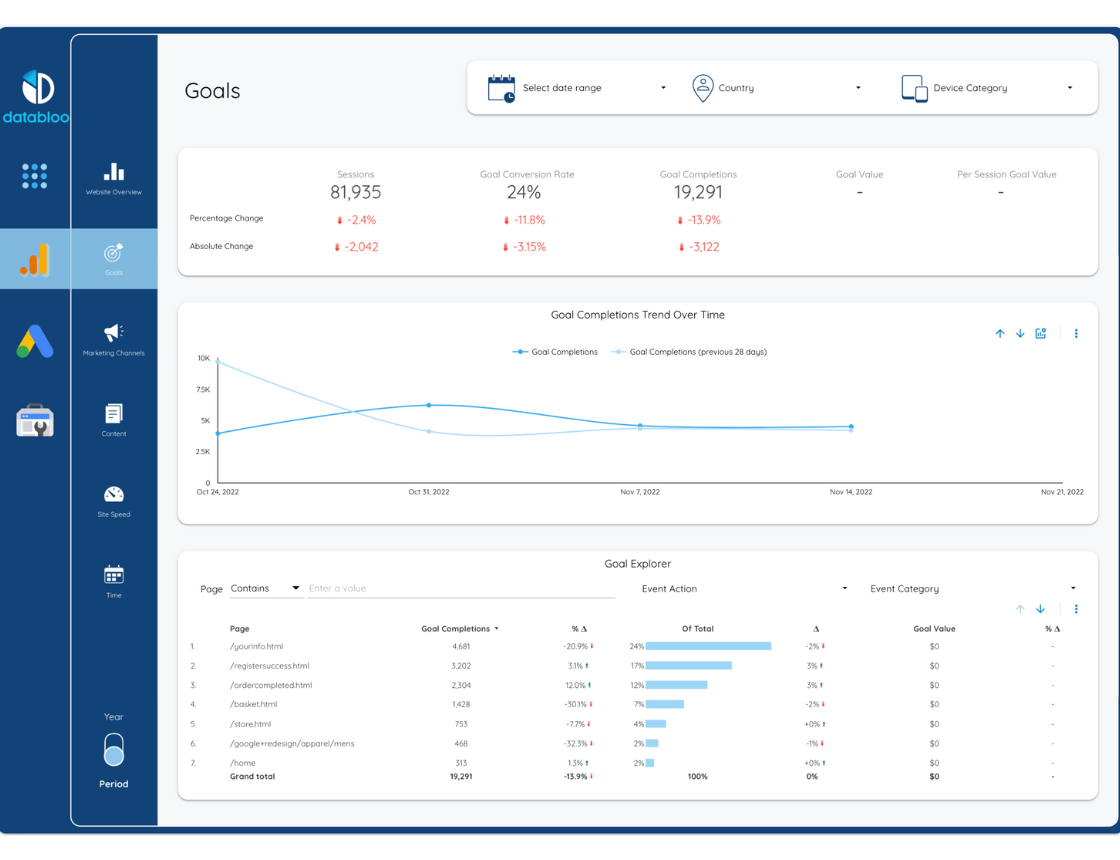
Task: Click drill up arrow on trend chart
Action: pos(999,334)
